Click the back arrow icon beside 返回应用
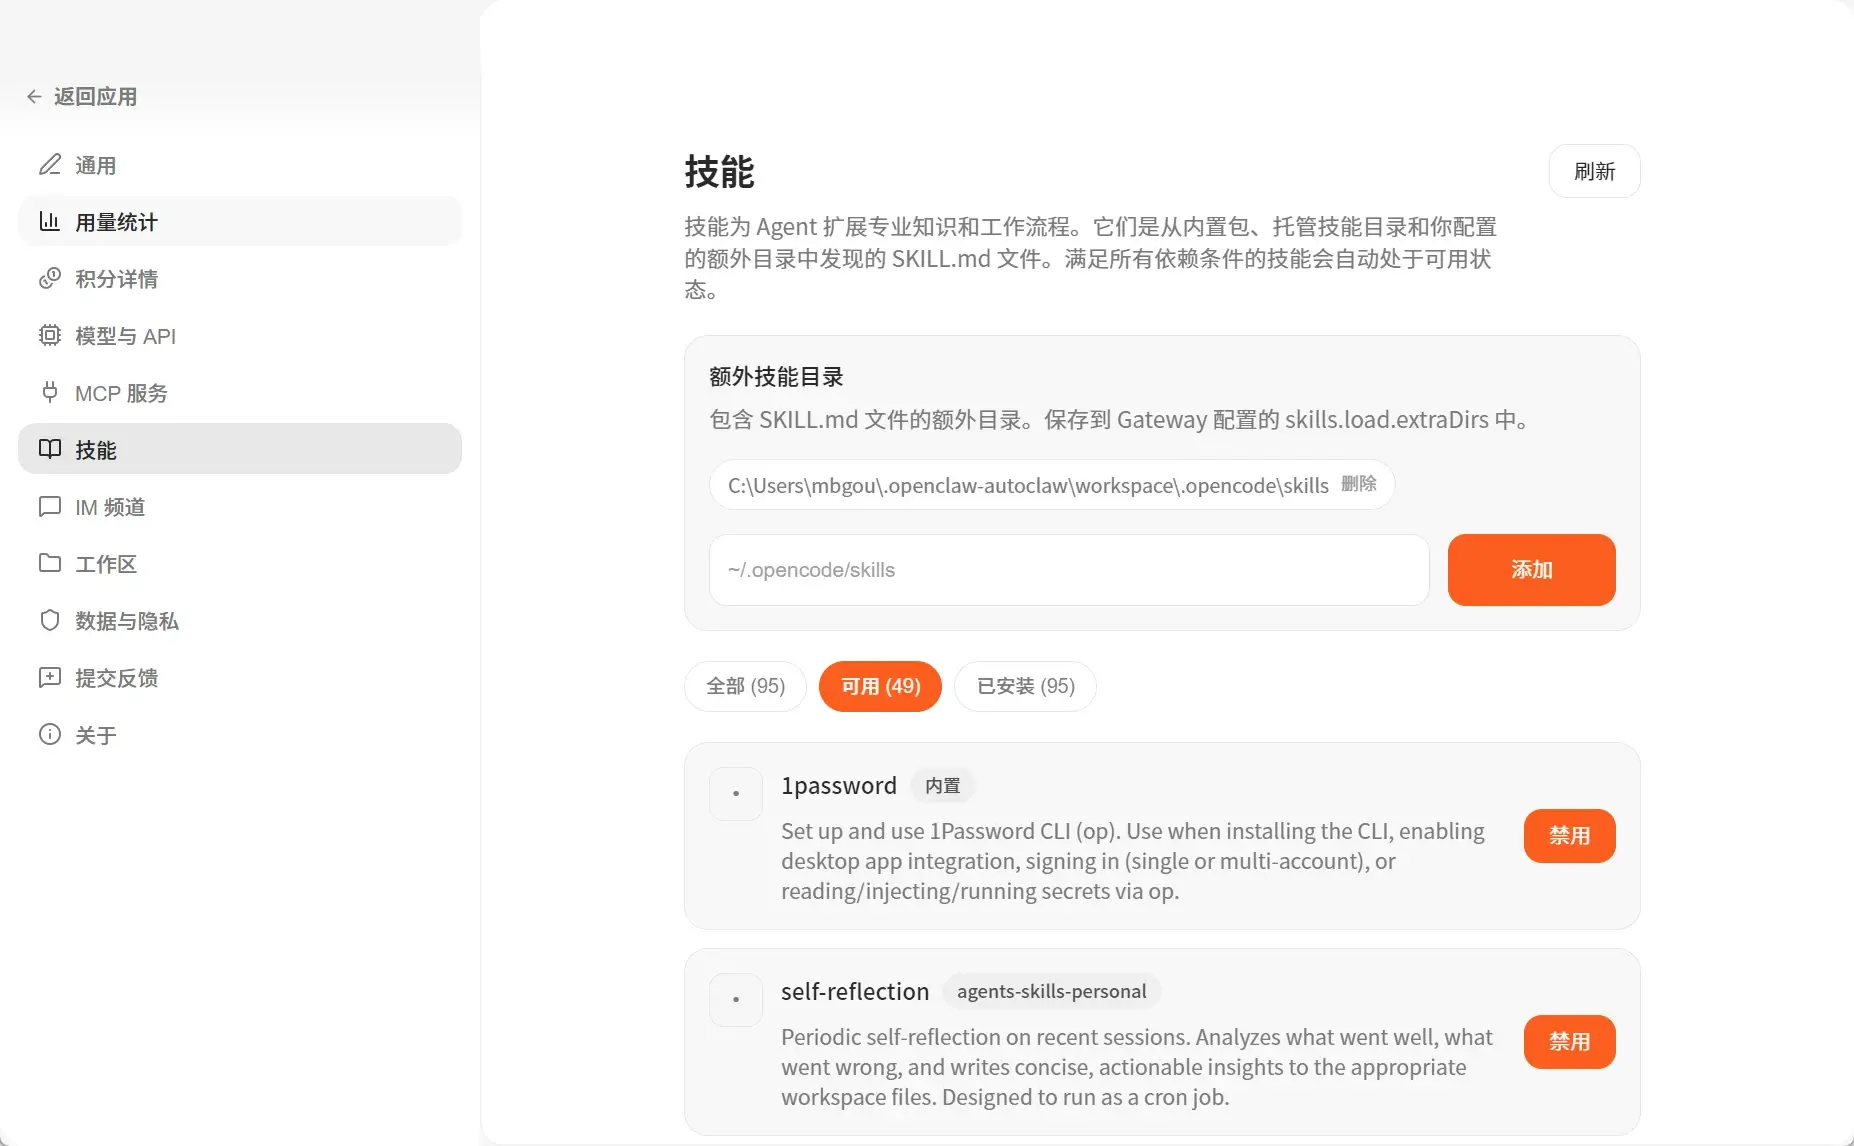1854x1146 pixels. (34, 97)
